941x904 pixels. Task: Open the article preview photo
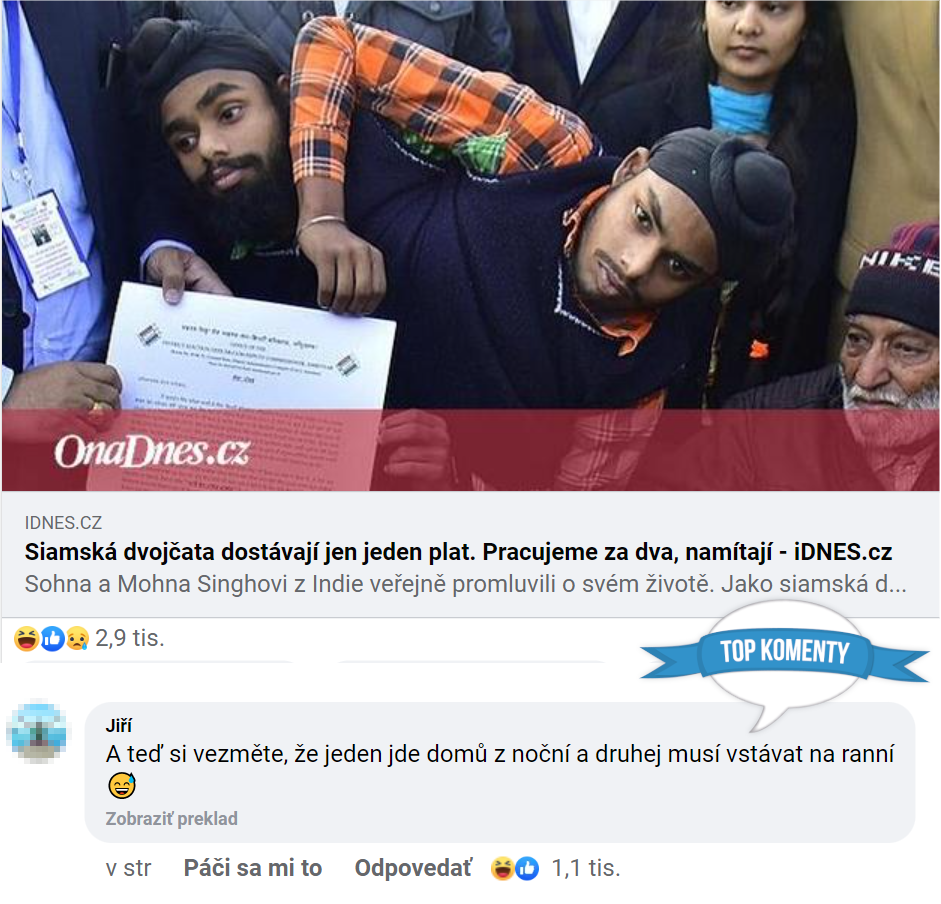pos(470,246)
